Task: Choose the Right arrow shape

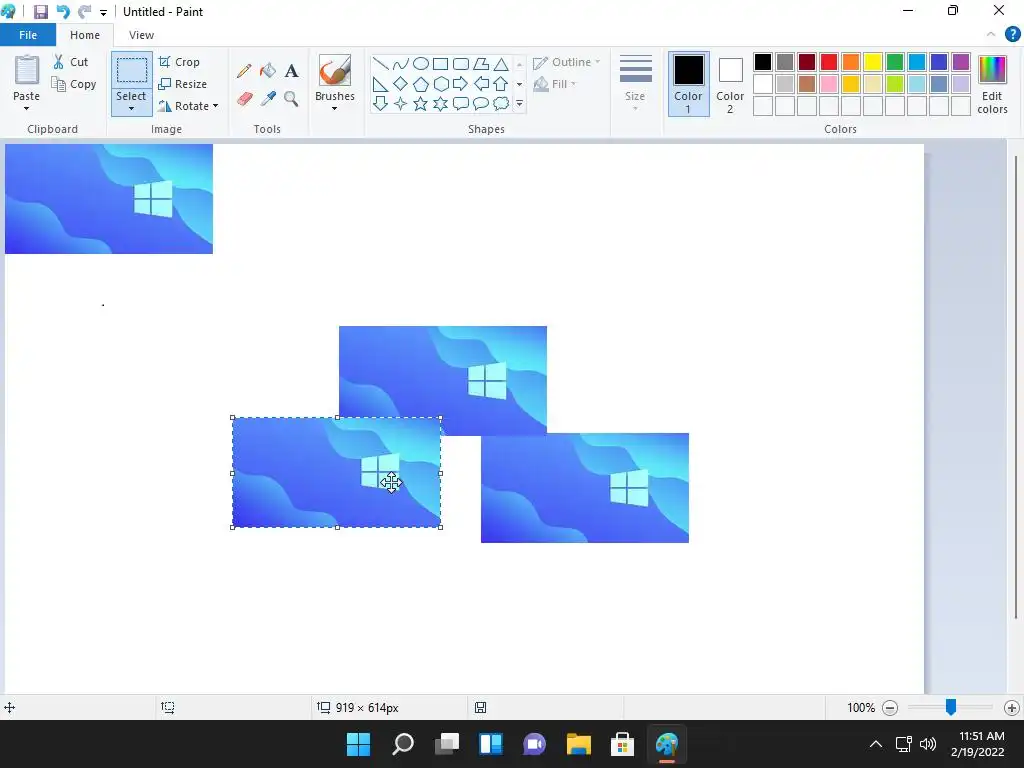Action: click(x=461, y=84)
